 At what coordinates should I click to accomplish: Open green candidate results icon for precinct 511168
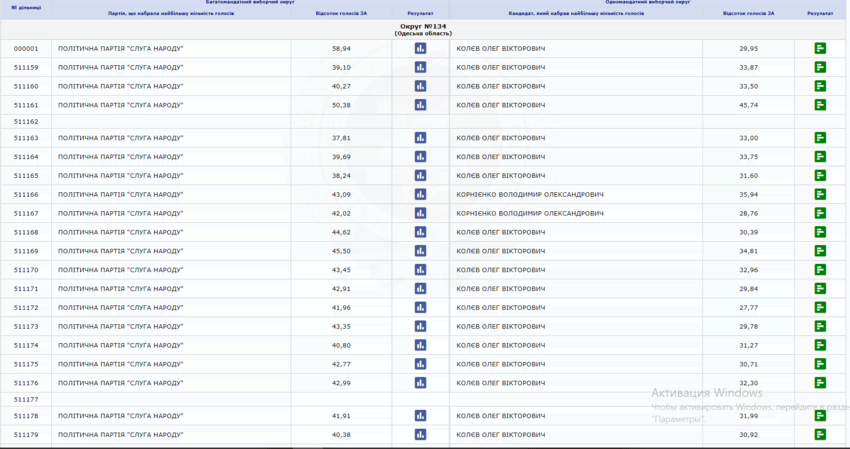coord(820,232)
